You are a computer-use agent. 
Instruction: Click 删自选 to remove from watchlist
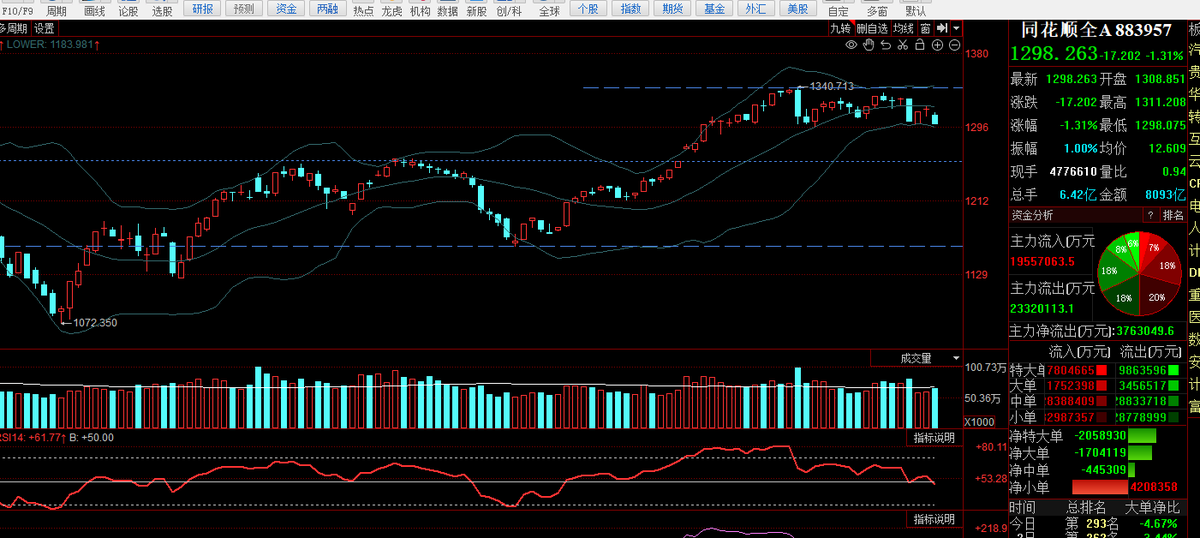[x=872, y=29]
